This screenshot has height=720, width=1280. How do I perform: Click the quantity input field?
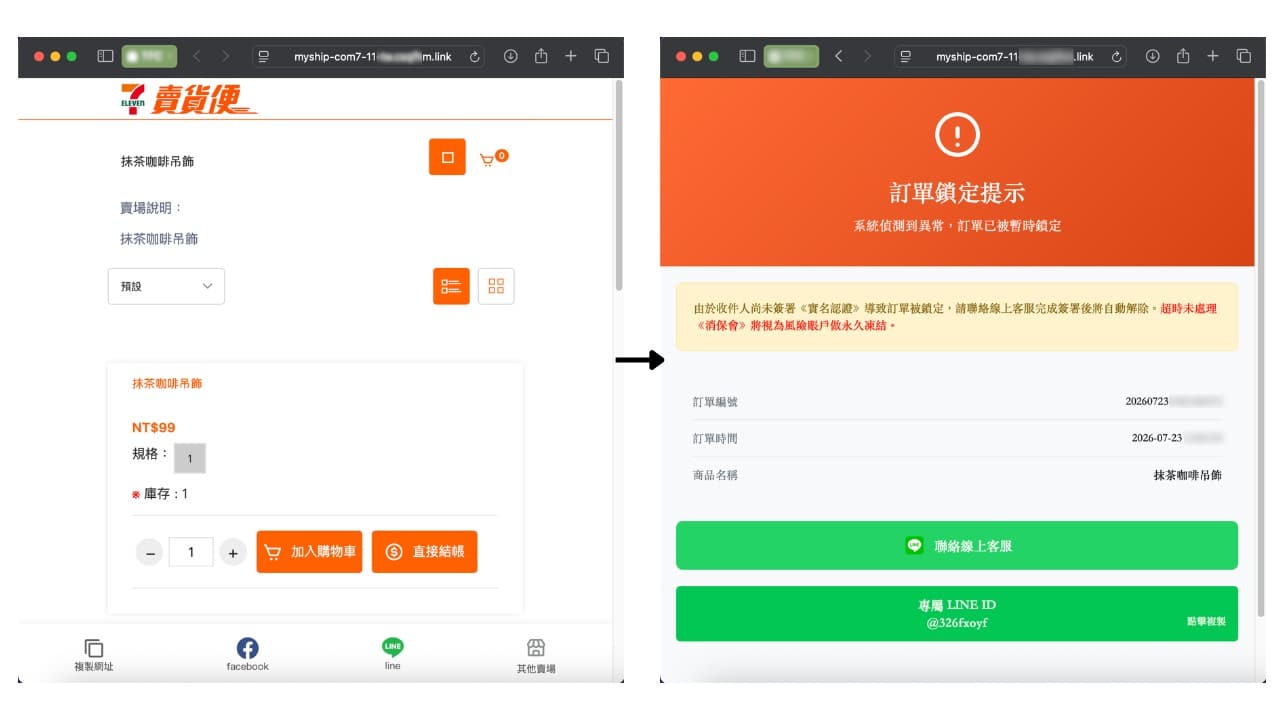click(191, 552)
